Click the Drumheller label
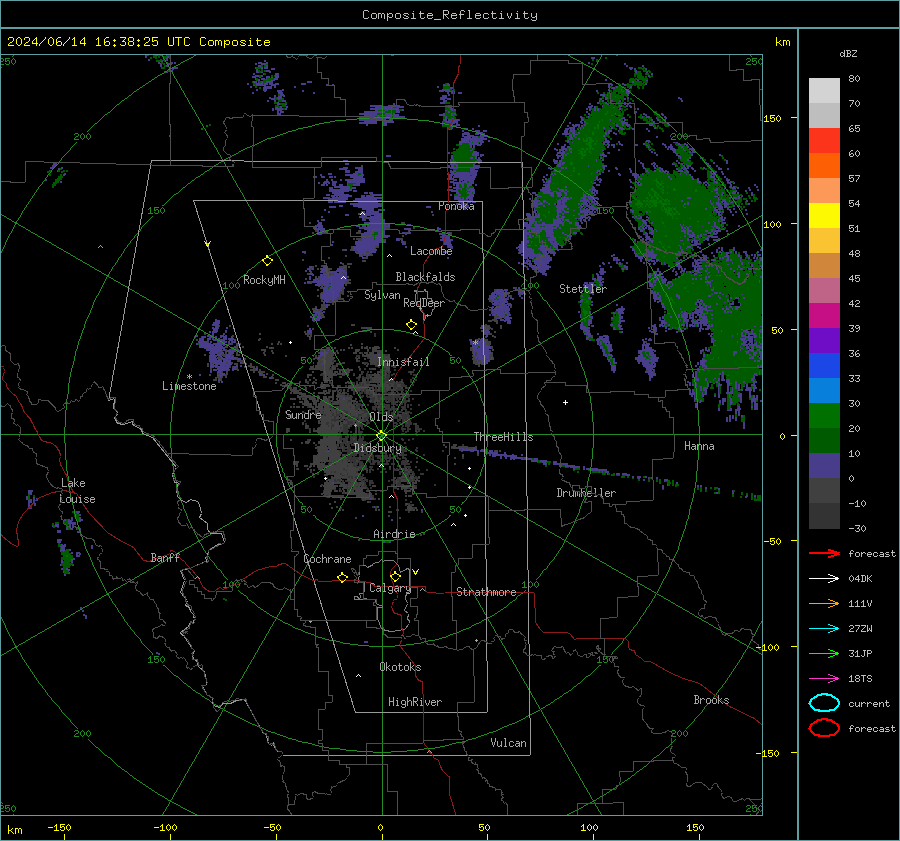Image resolution: width=900 pixels, height=841 pixels. 586,493
